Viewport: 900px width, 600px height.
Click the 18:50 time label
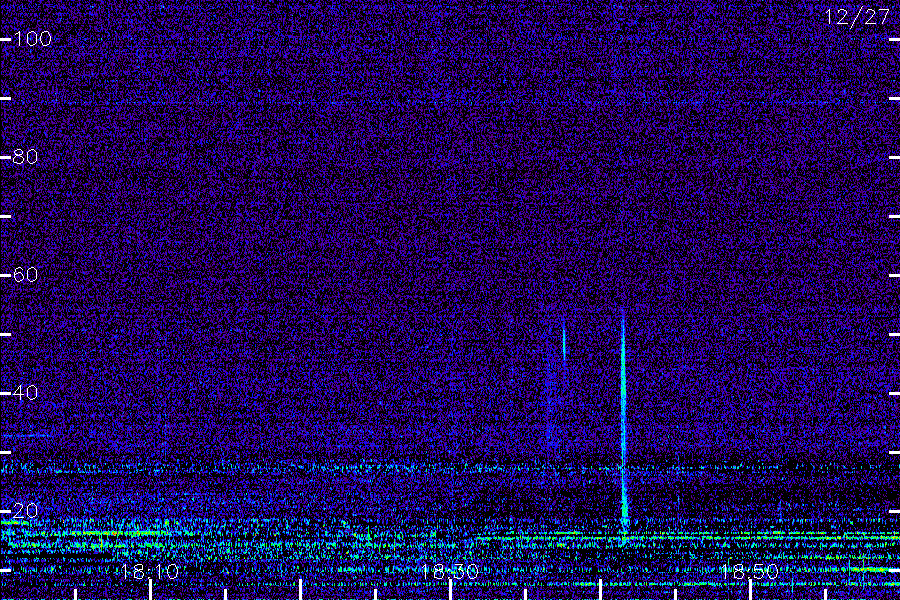pyautogui.click(x=749, y=571)
